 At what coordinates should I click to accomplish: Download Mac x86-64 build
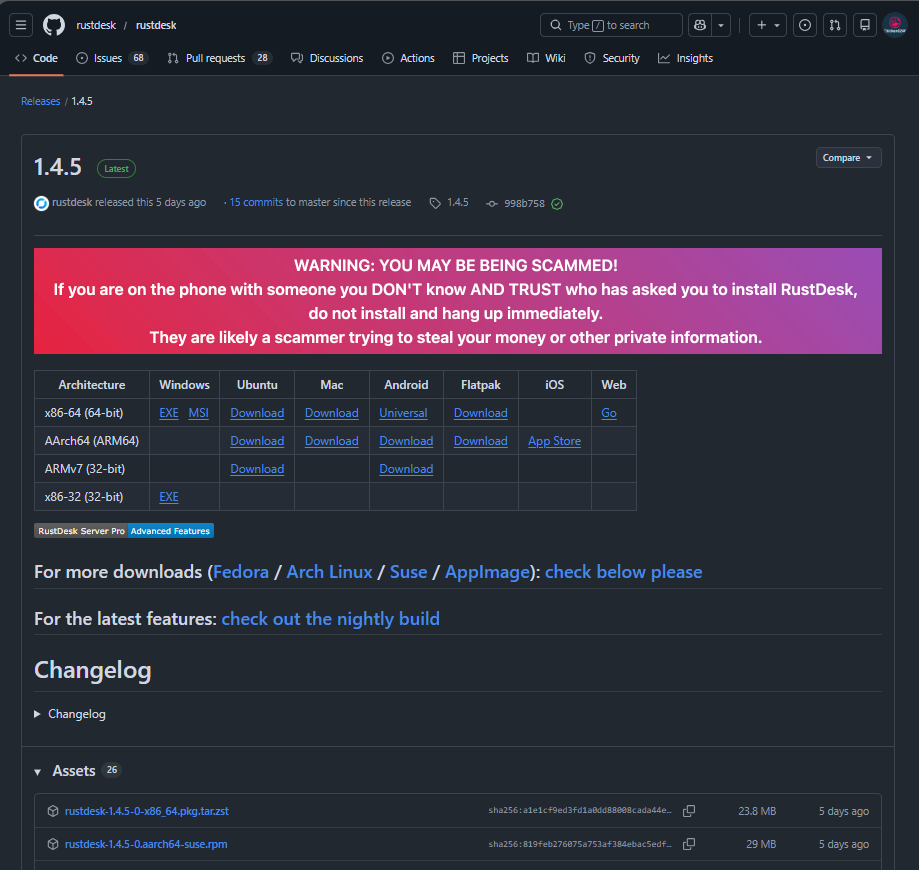[x=332, y=413]
